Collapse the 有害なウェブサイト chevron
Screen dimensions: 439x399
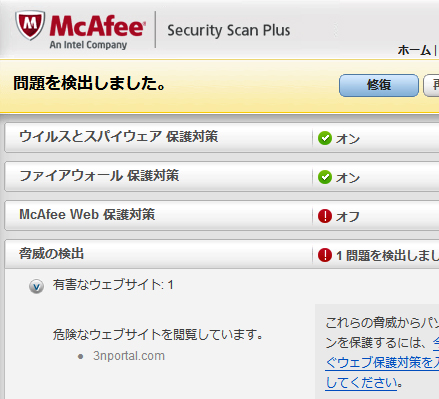36,286
